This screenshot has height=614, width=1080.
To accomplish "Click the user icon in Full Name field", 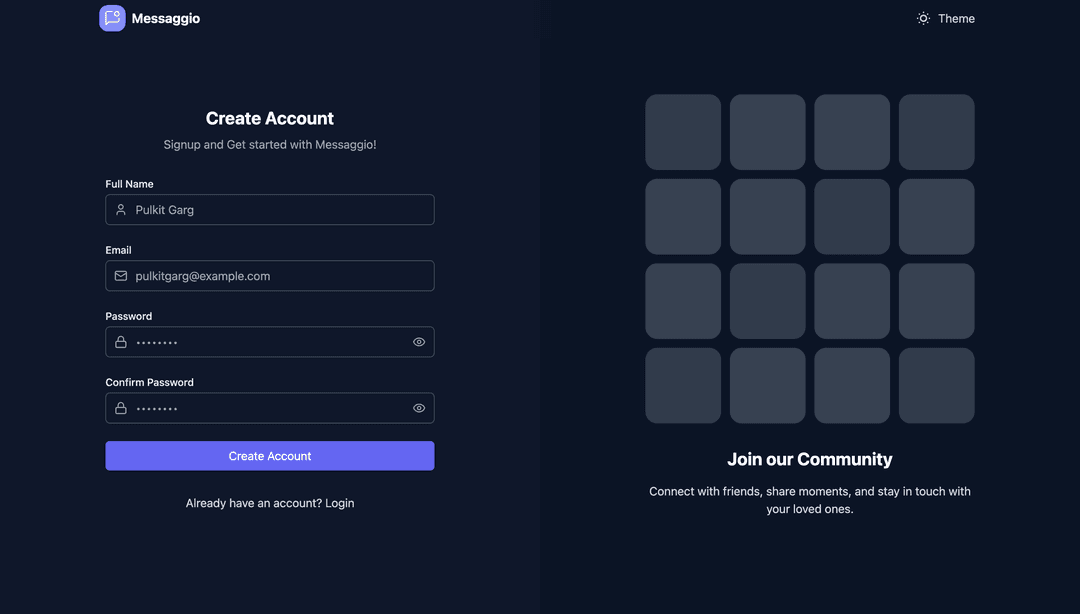I will [121, 210].
